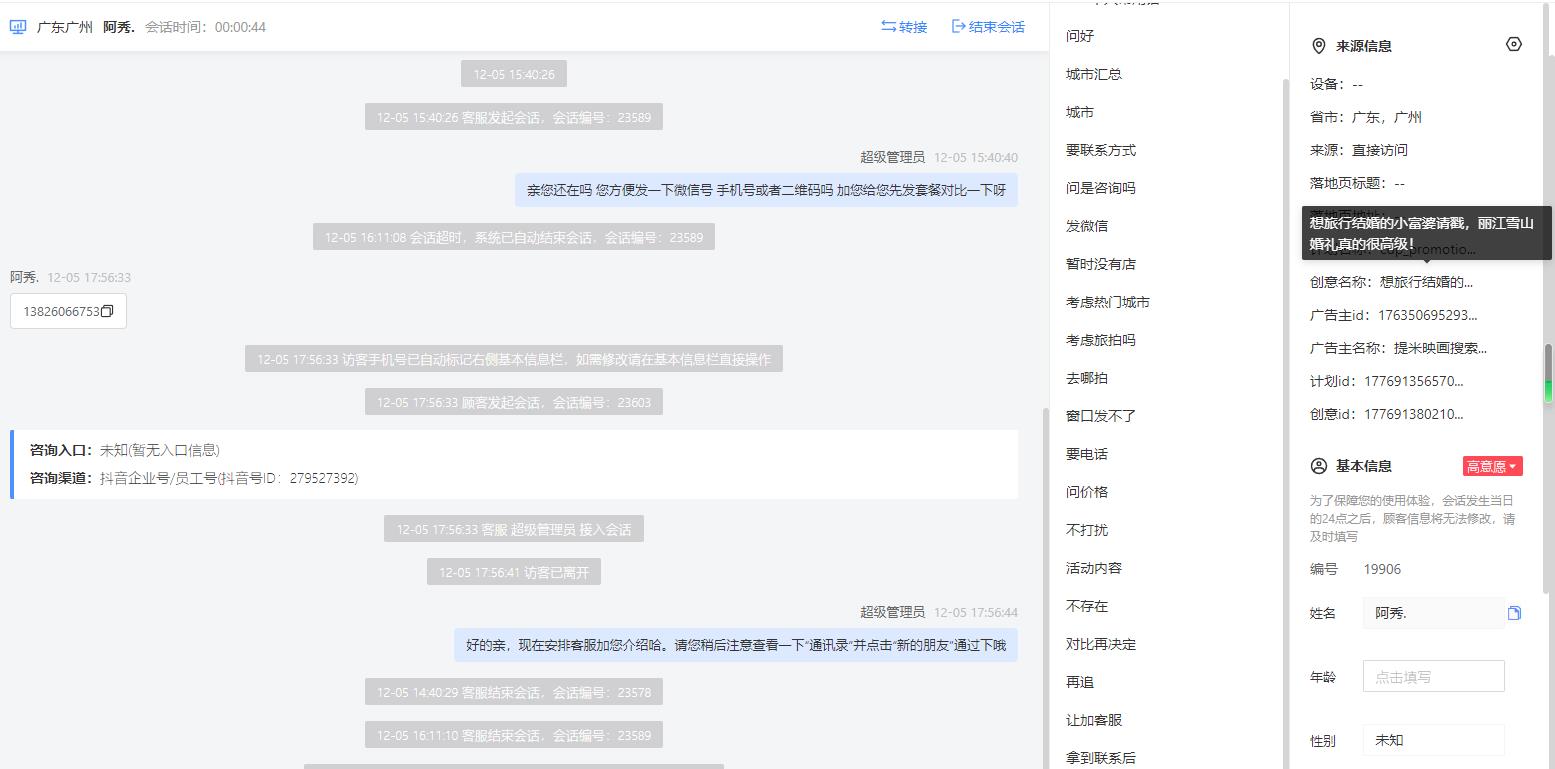Select quick reply 问是咨询吗
The image size is (1555, 769).
click(1101, 188)
